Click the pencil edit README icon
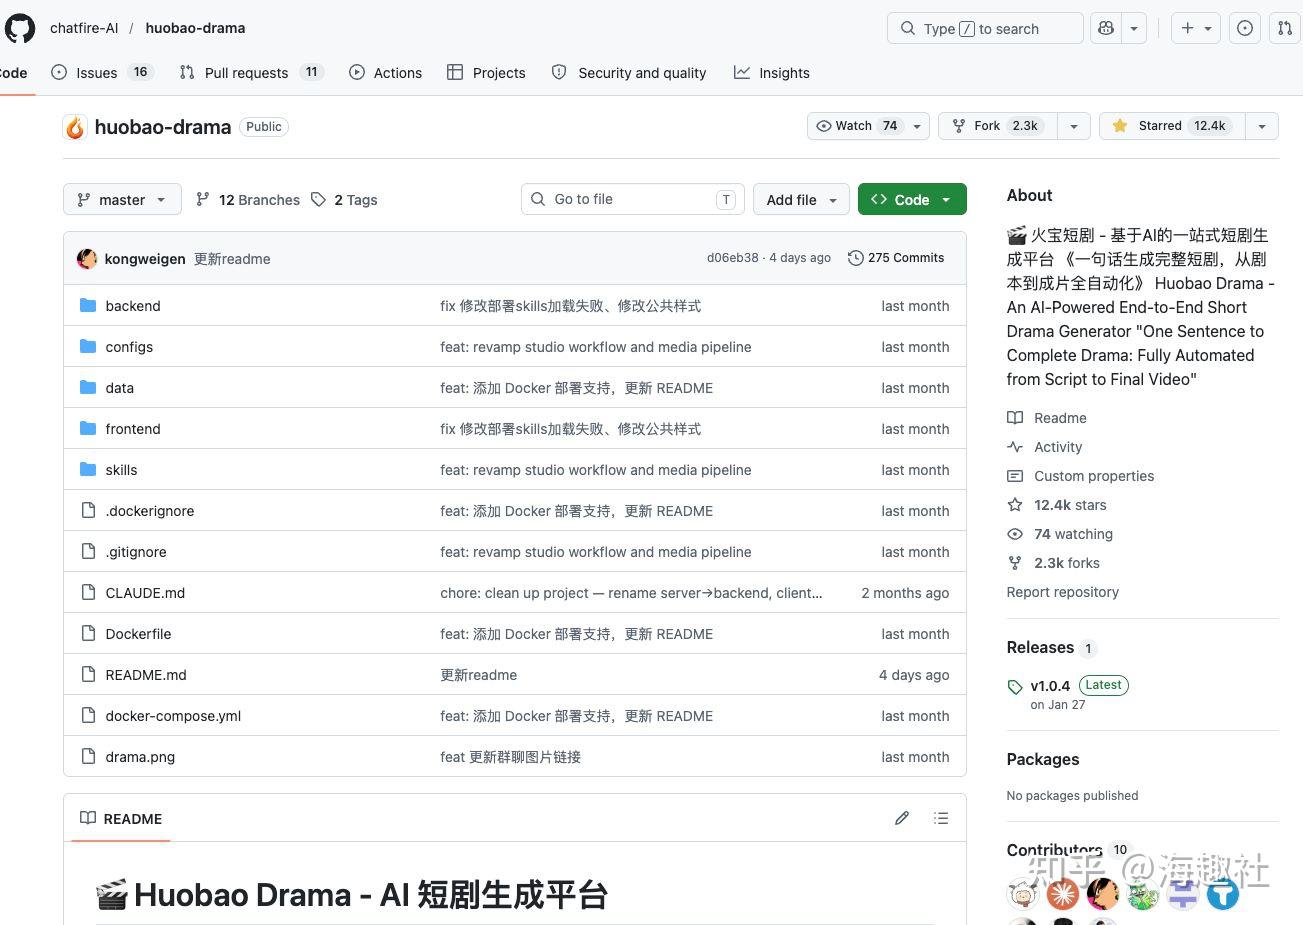This screenshot has width=1303, height=925. tap(902, 818)
